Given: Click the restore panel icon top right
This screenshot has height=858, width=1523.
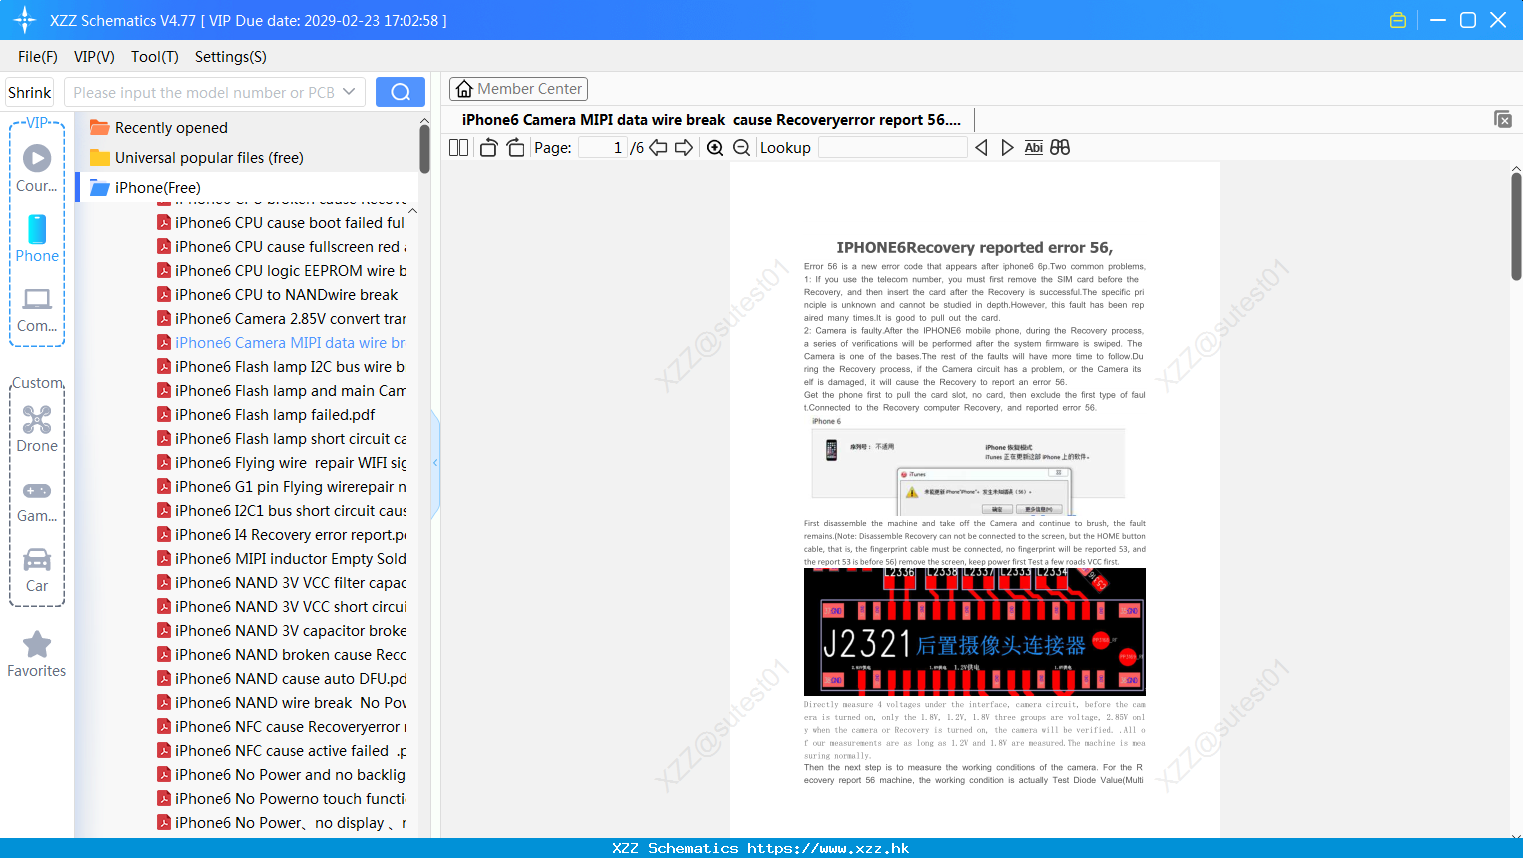Looking at the screenshot, I should click(x=1502, y=119).
